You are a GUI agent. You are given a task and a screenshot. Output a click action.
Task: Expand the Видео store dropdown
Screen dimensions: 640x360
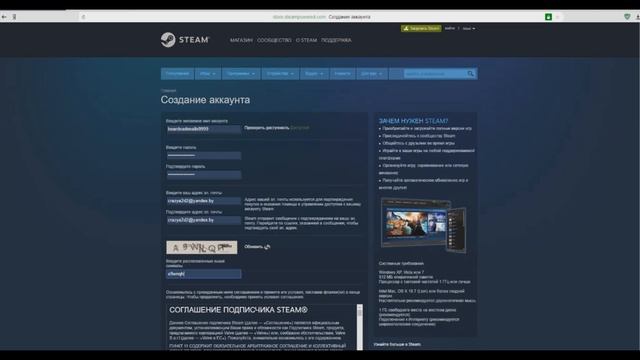pyautogui.click(x=314, y=73)
